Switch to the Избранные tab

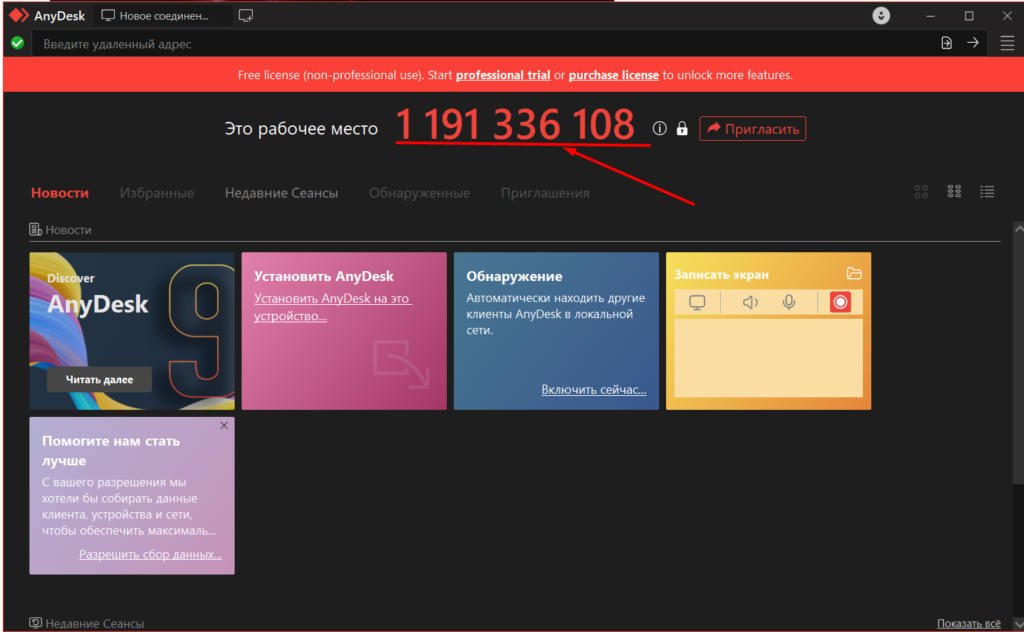click(x=157, y=193)
